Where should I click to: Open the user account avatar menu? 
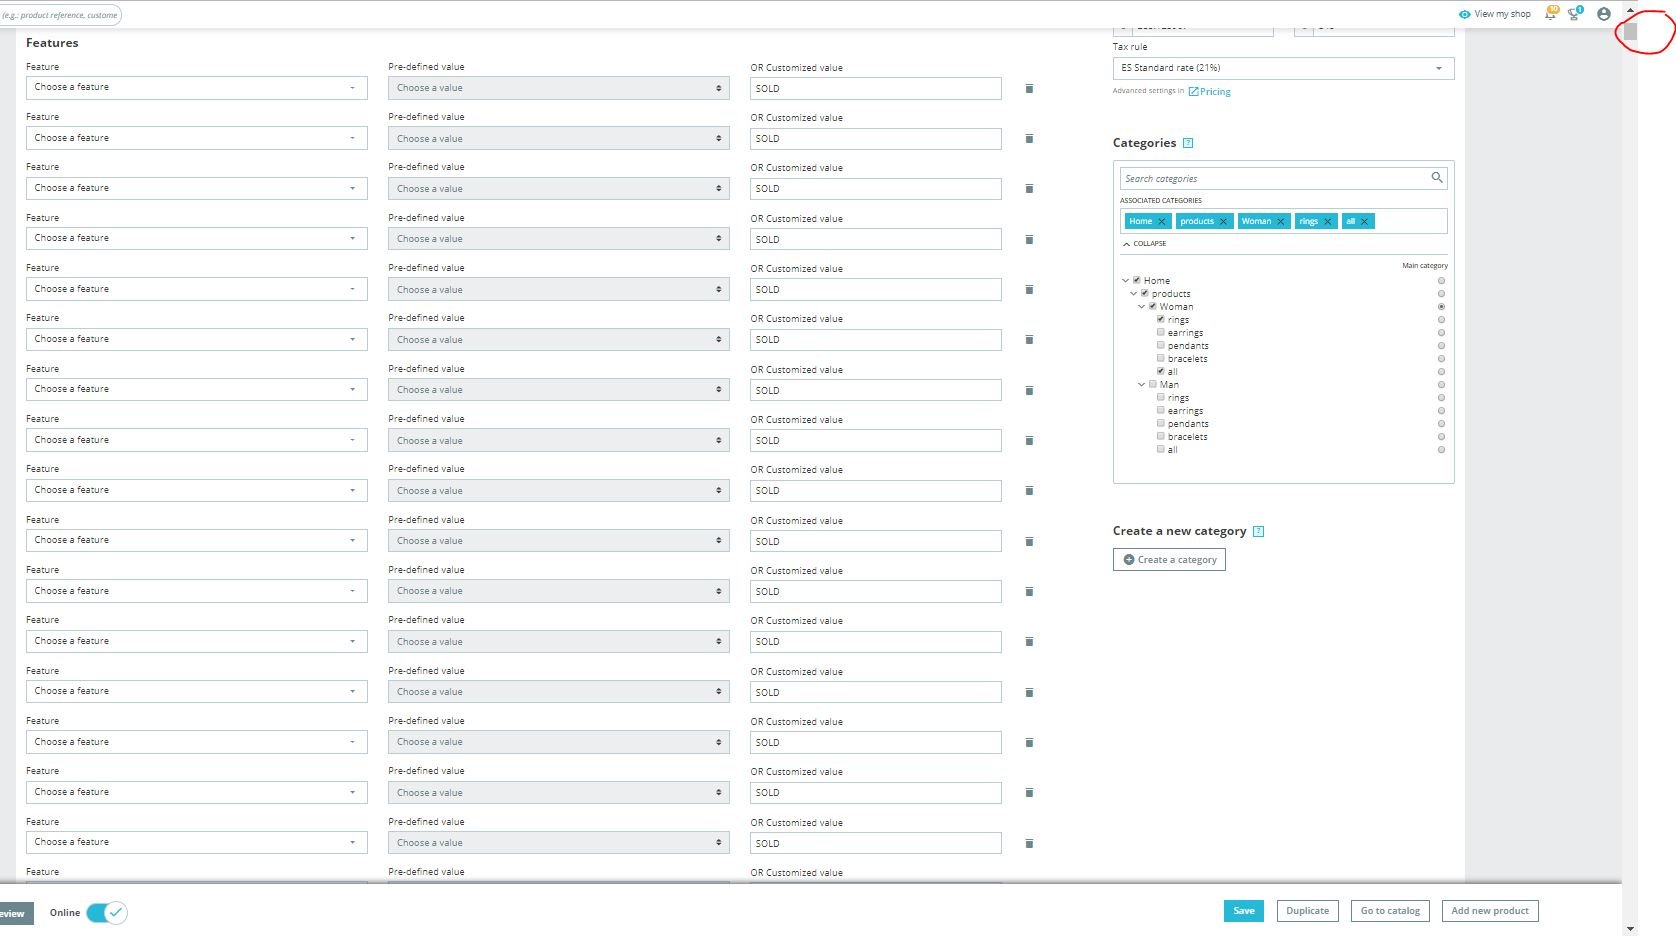[1604, 14]
